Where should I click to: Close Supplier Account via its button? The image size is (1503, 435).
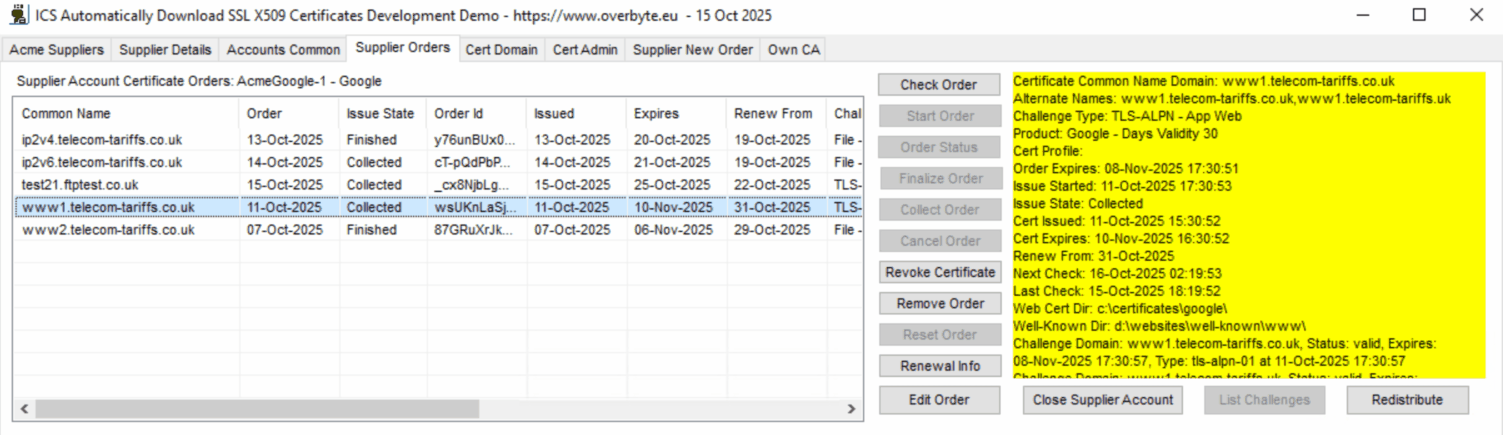(1103, 400)
